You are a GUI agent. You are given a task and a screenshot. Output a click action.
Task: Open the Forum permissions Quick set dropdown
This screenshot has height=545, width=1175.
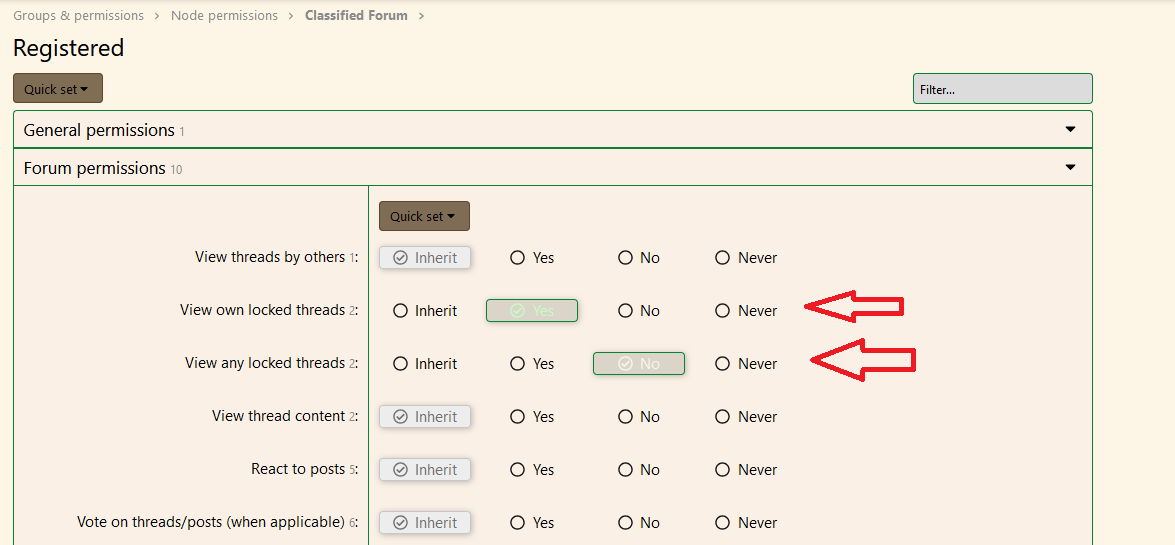424,216
